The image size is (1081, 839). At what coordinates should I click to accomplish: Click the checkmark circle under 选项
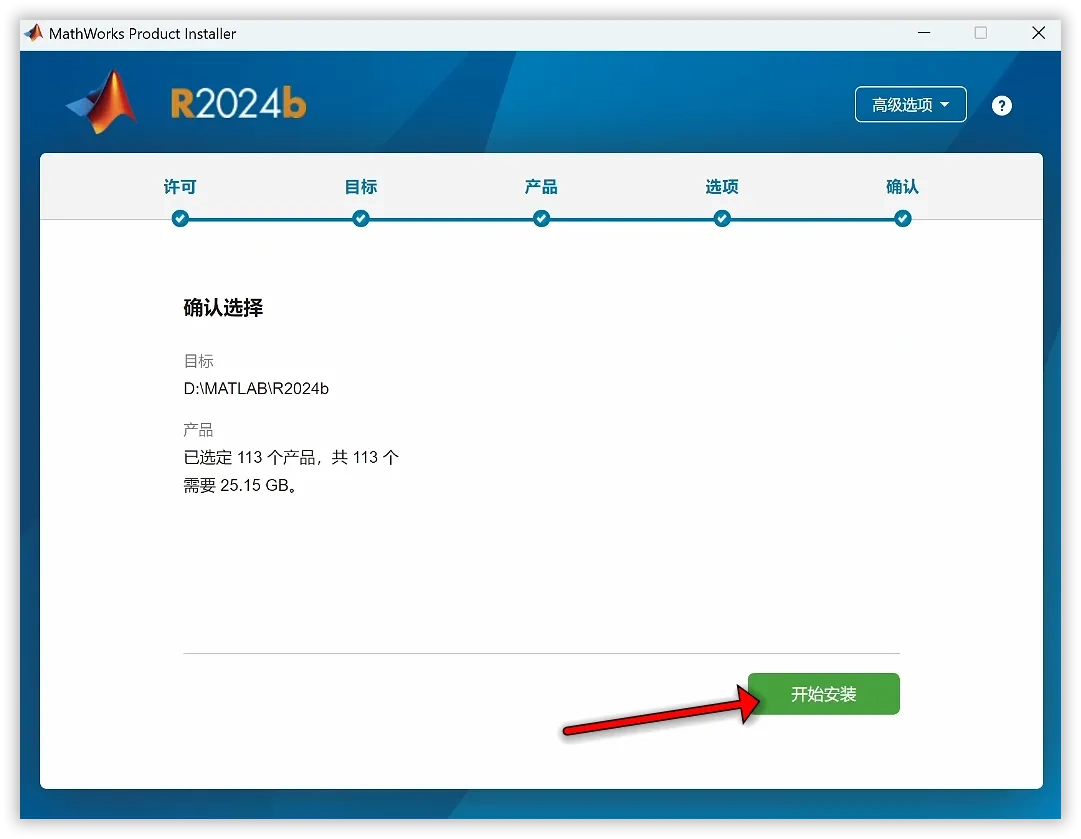click(x=722, y=219)
